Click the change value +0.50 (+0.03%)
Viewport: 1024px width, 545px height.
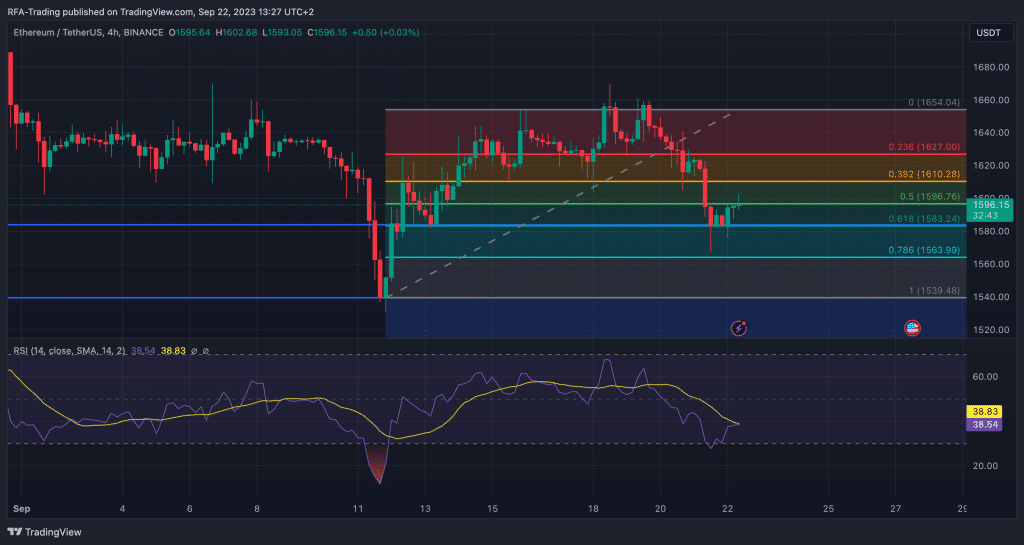385,32
